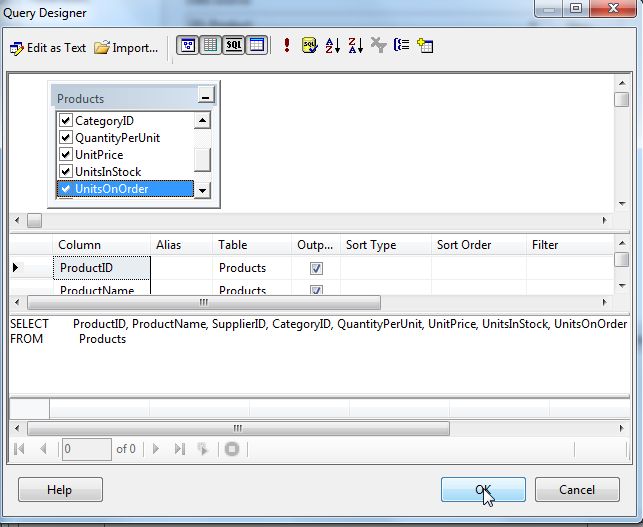Click the Verify SQL icon
The height and width of the screenshot is (527, 643).
click(x=310, y=45)
